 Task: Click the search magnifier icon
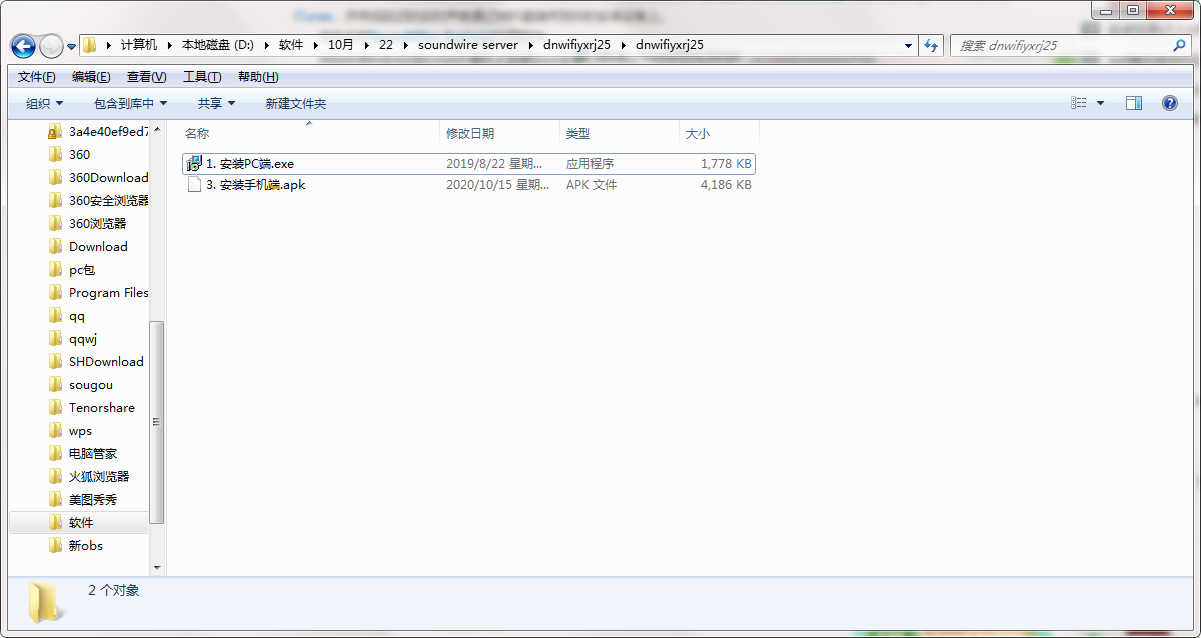point(1178,45)
